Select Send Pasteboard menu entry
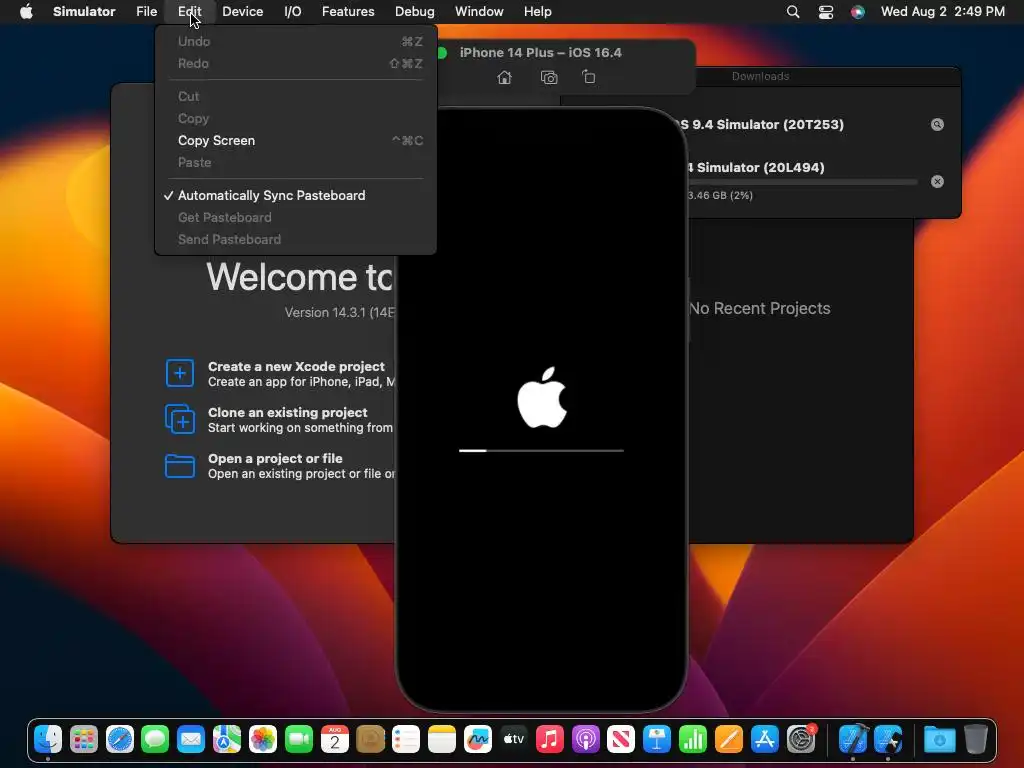Screen dimensions: 1024x768 click(295, 240)
